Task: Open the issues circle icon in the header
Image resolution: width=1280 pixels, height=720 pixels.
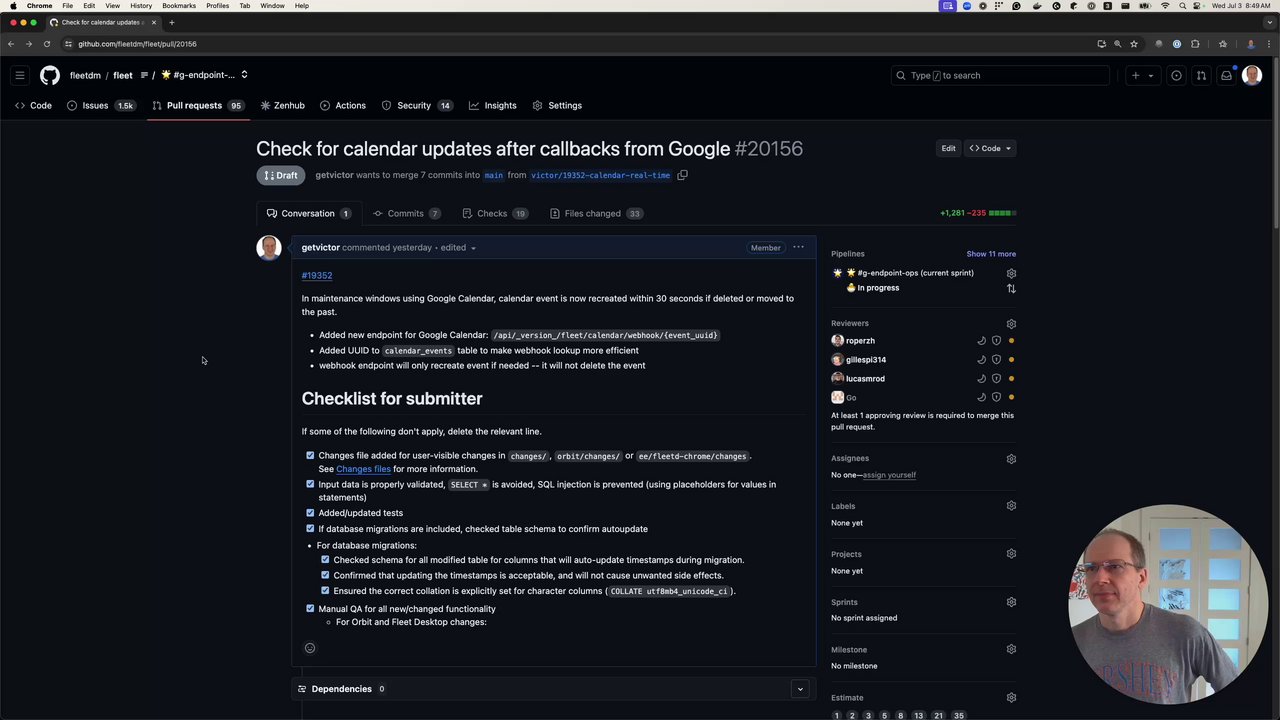Action: [x=1176, y=75]
